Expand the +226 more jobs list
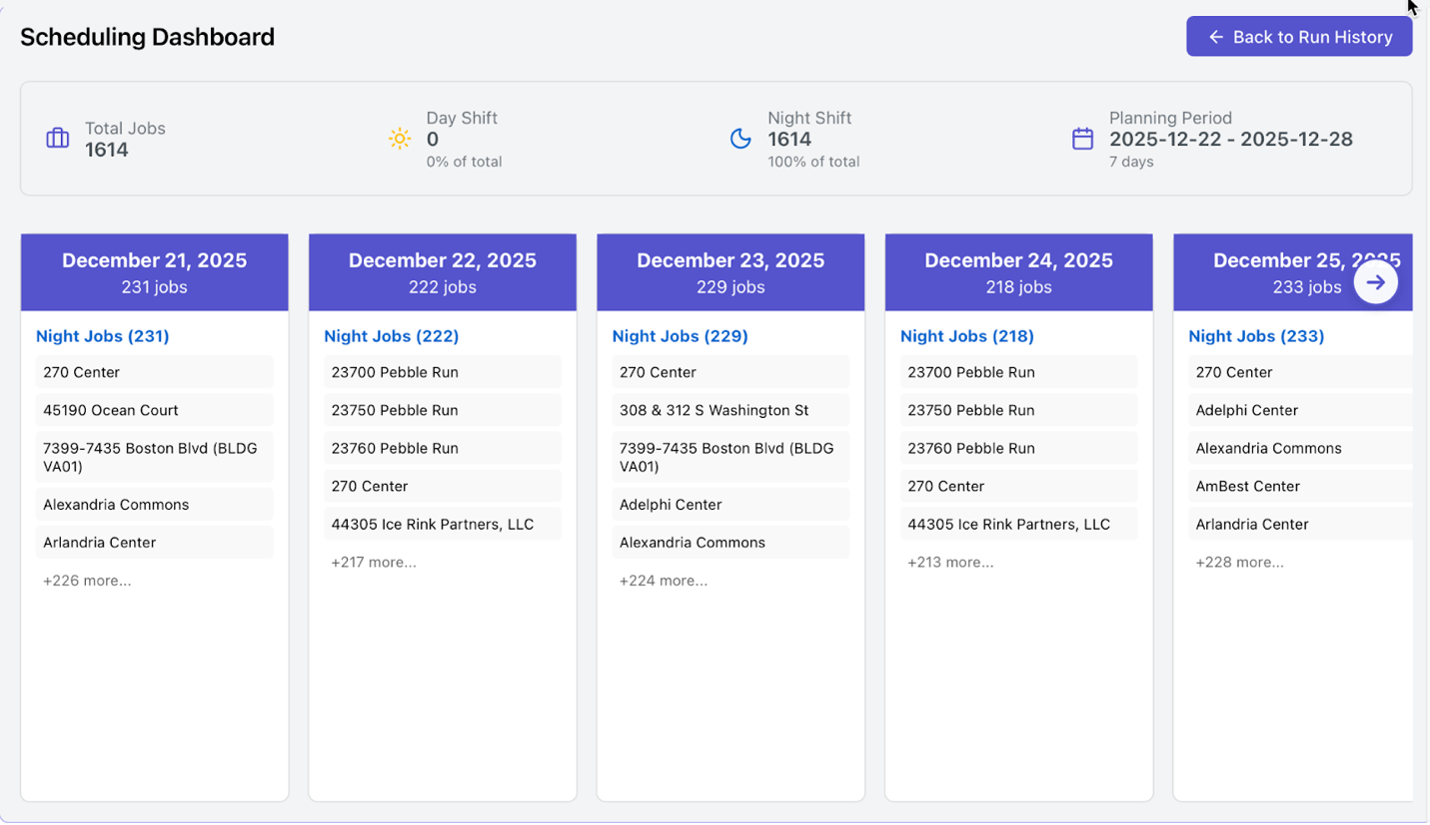 coord(87,580)
